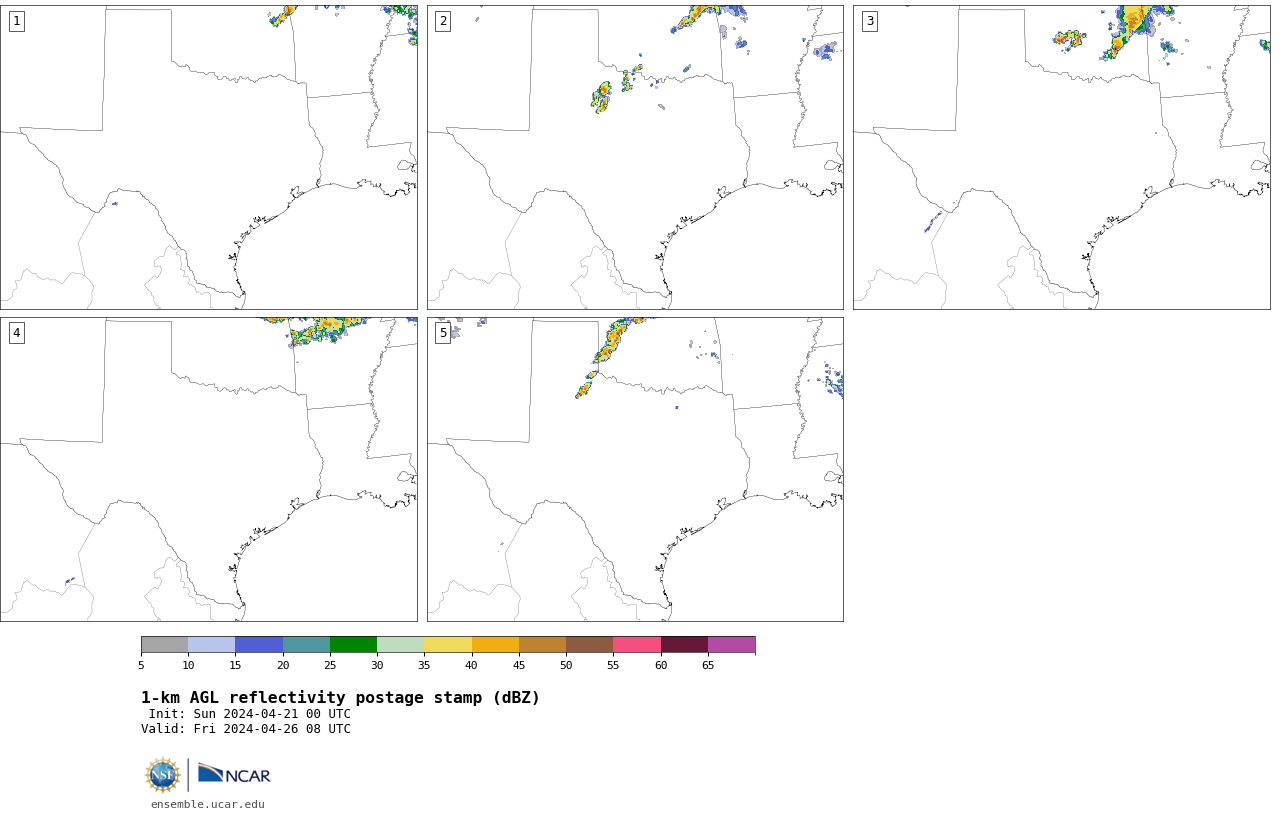Open ensemble member 3 reflectivity map

point(1062,157)
